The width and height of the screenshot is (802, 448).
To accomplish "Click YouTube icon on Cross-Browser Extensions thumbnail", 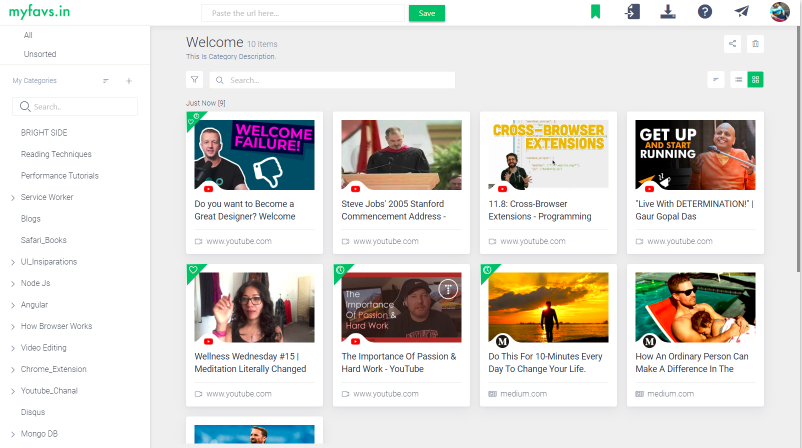I will [x=503, y=189].
